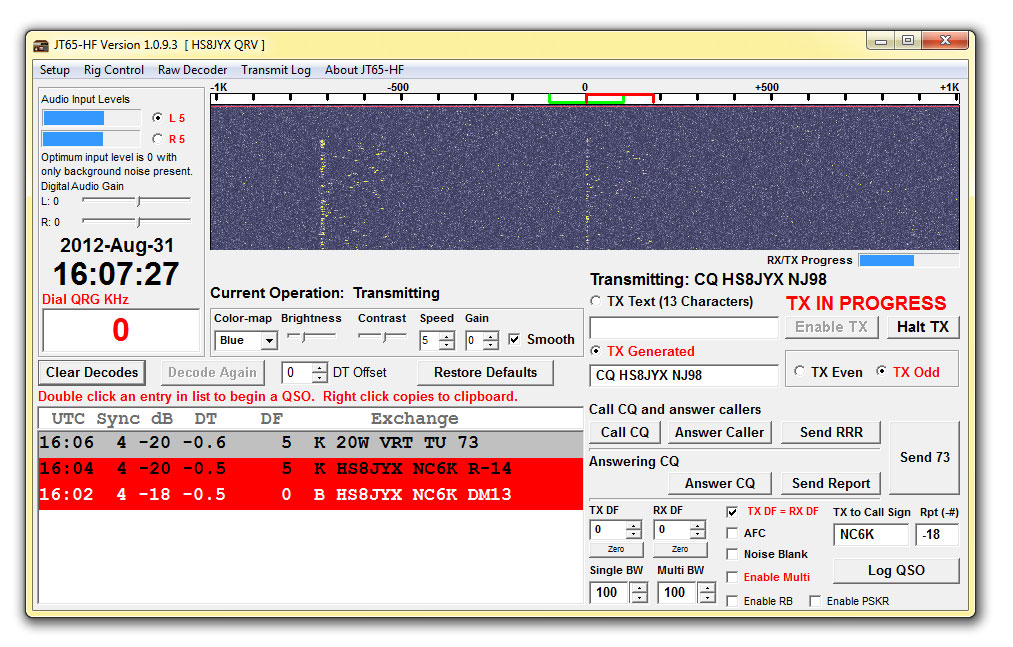
Task: Select the 16:06 VRT TU 73 decode row
Action: click(x=311, y=443)
